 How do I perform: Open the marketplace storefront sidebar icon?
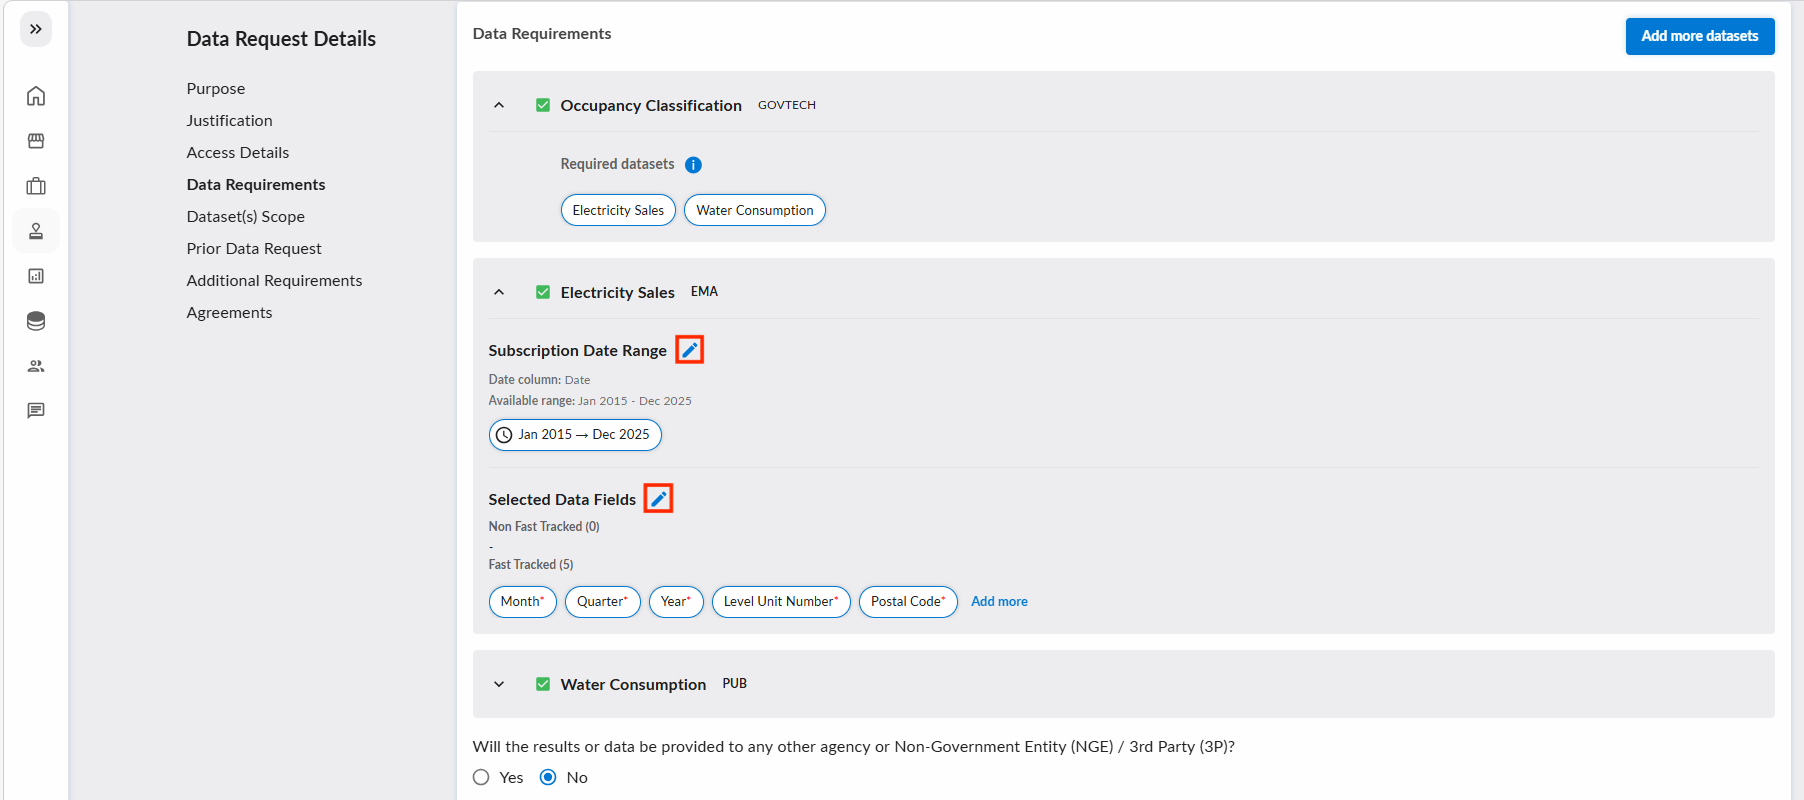[x=36, y=141]
